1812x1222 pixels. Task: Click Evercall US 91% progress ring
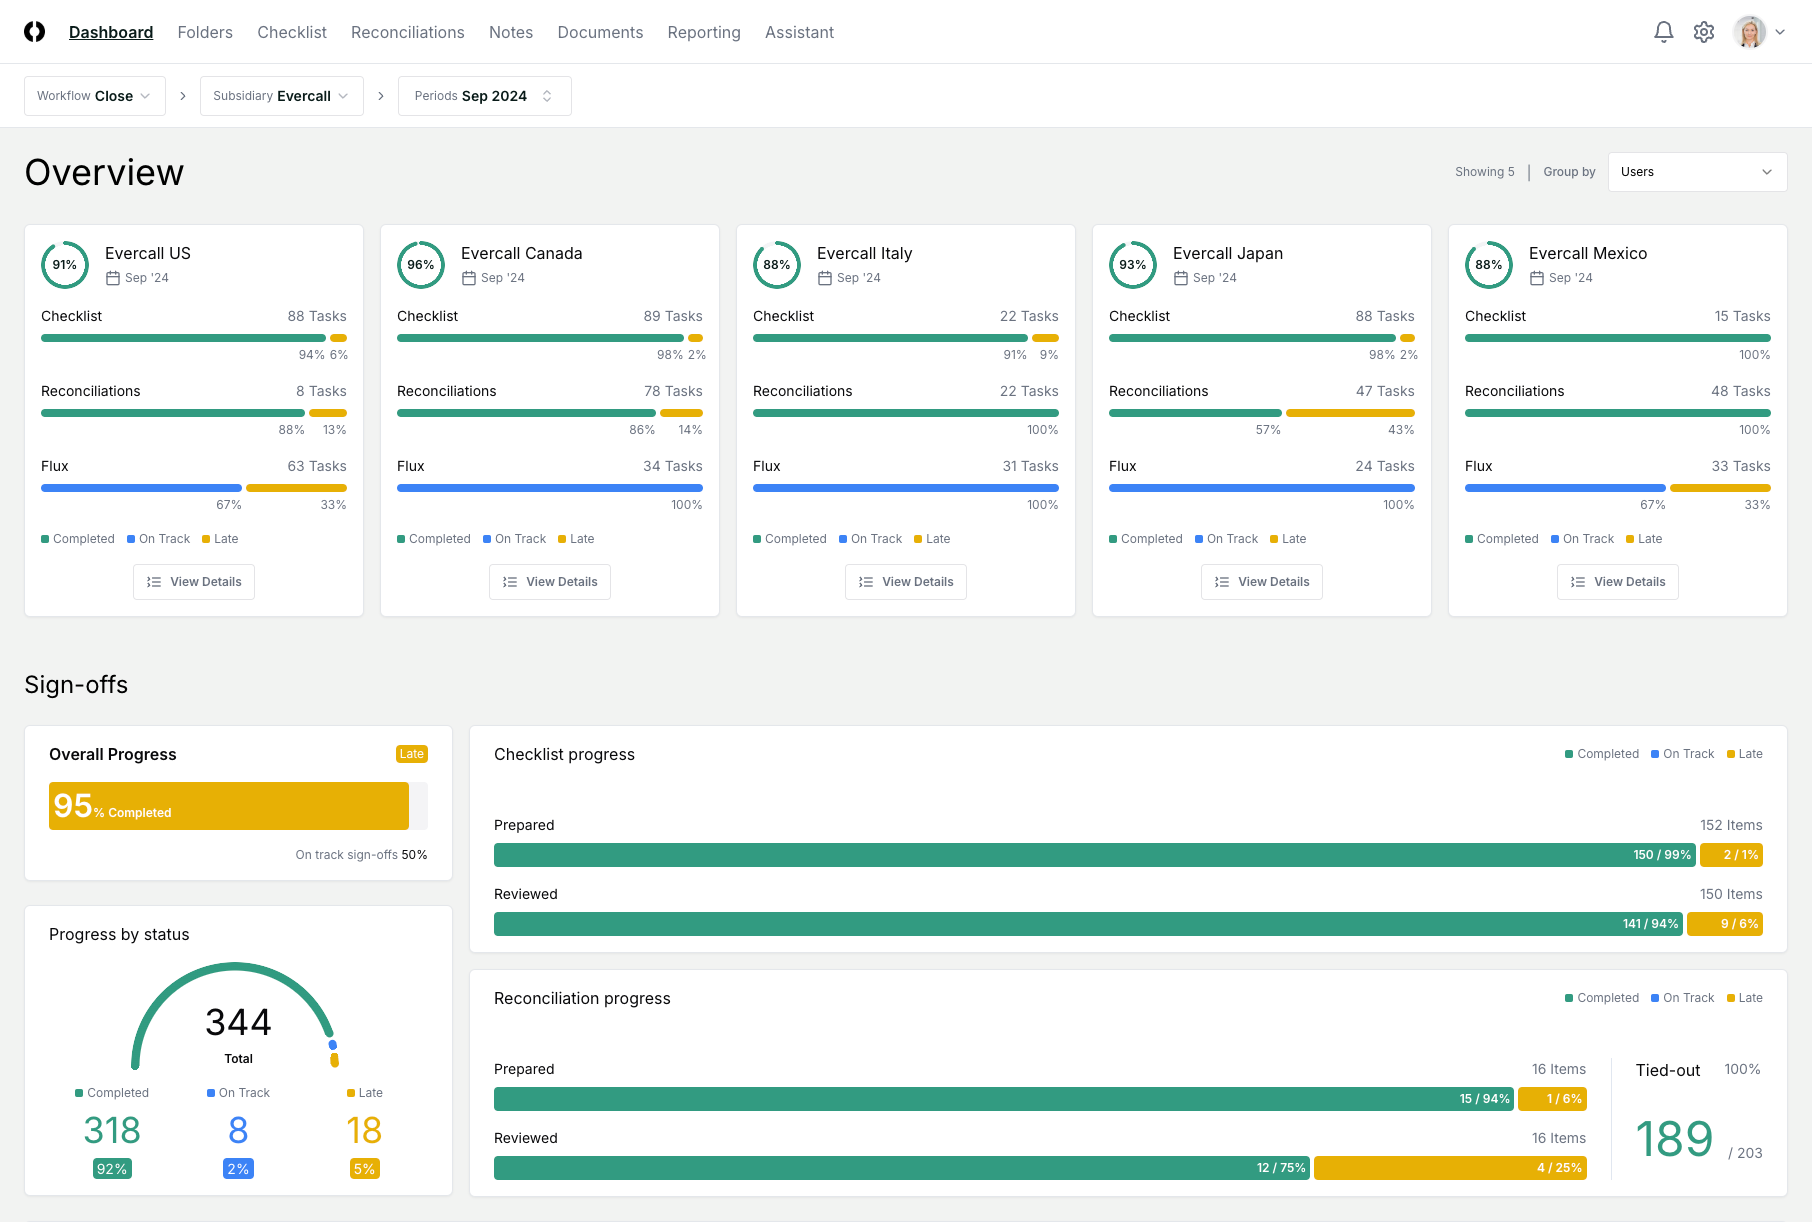coord(65,265)
